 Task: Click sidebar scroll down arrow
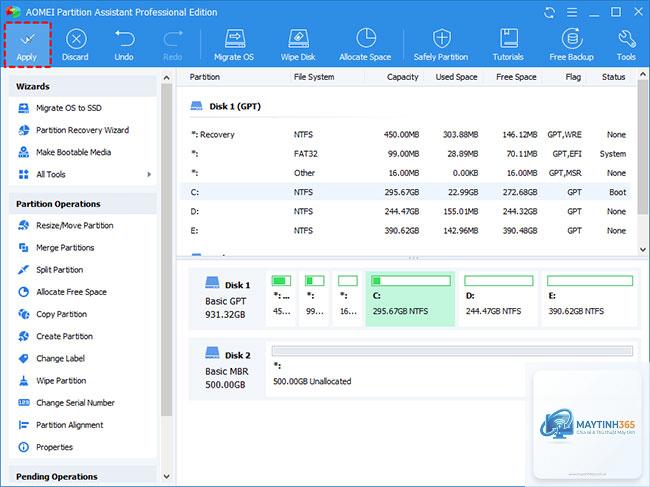pos(166,477)
